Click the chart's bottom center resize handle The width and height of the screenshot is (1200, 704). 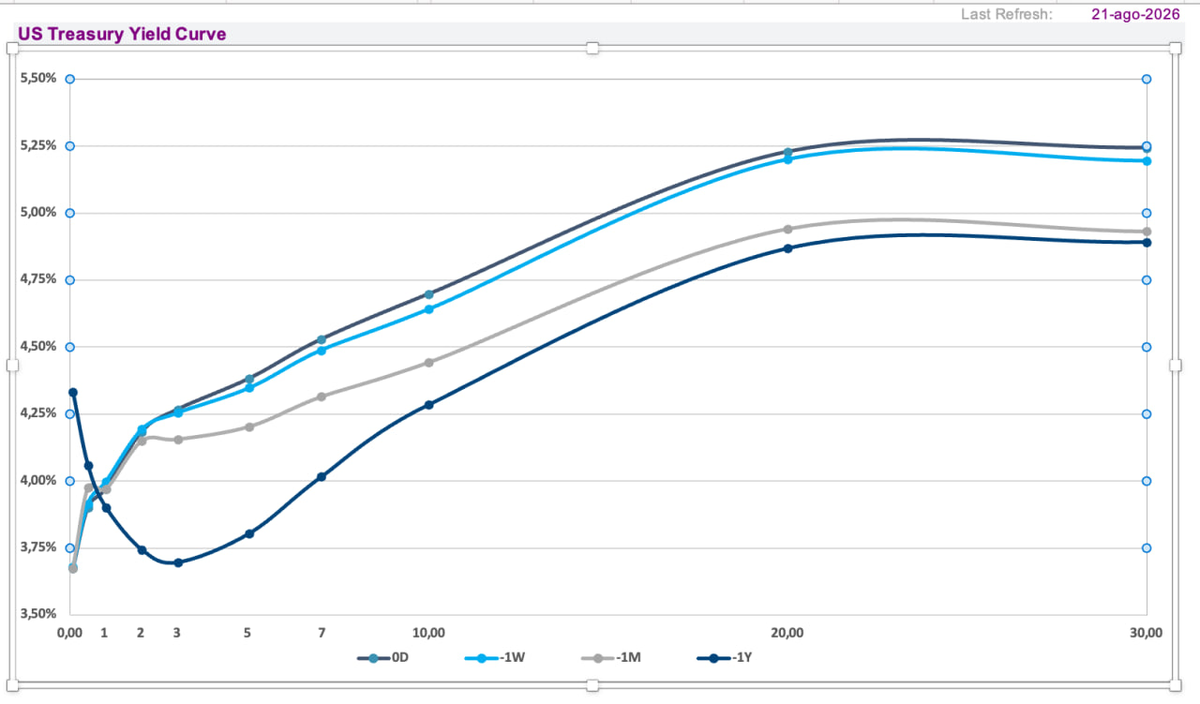(x=592, y=685)
